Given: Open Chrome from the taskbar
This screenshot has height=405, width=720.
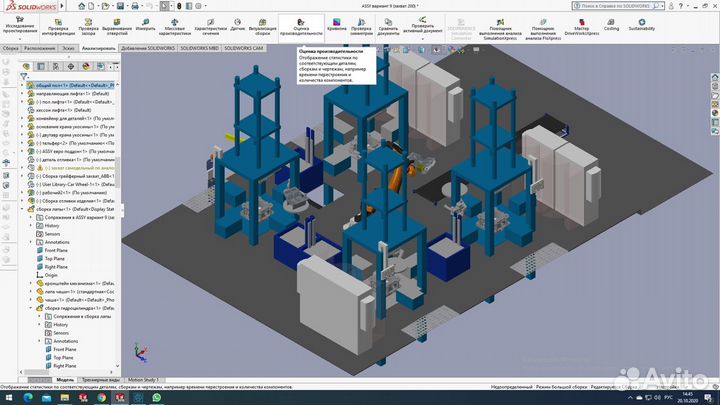Looking at the screenshot, I should click(101, 398).
